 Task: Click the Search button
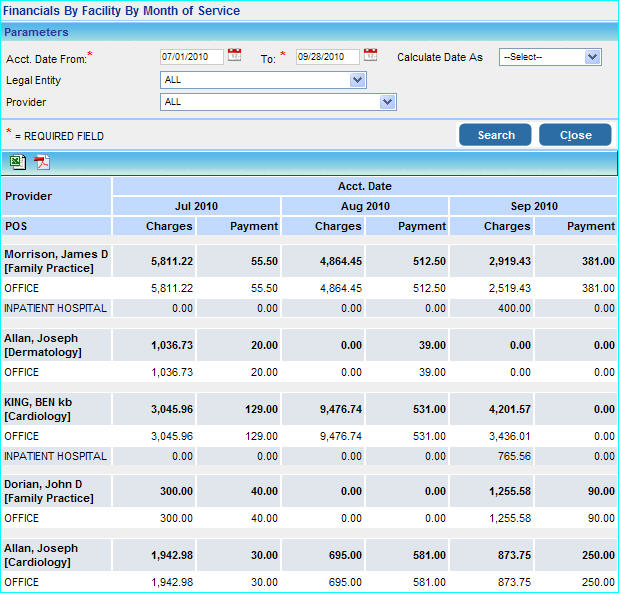click(496, 135)
